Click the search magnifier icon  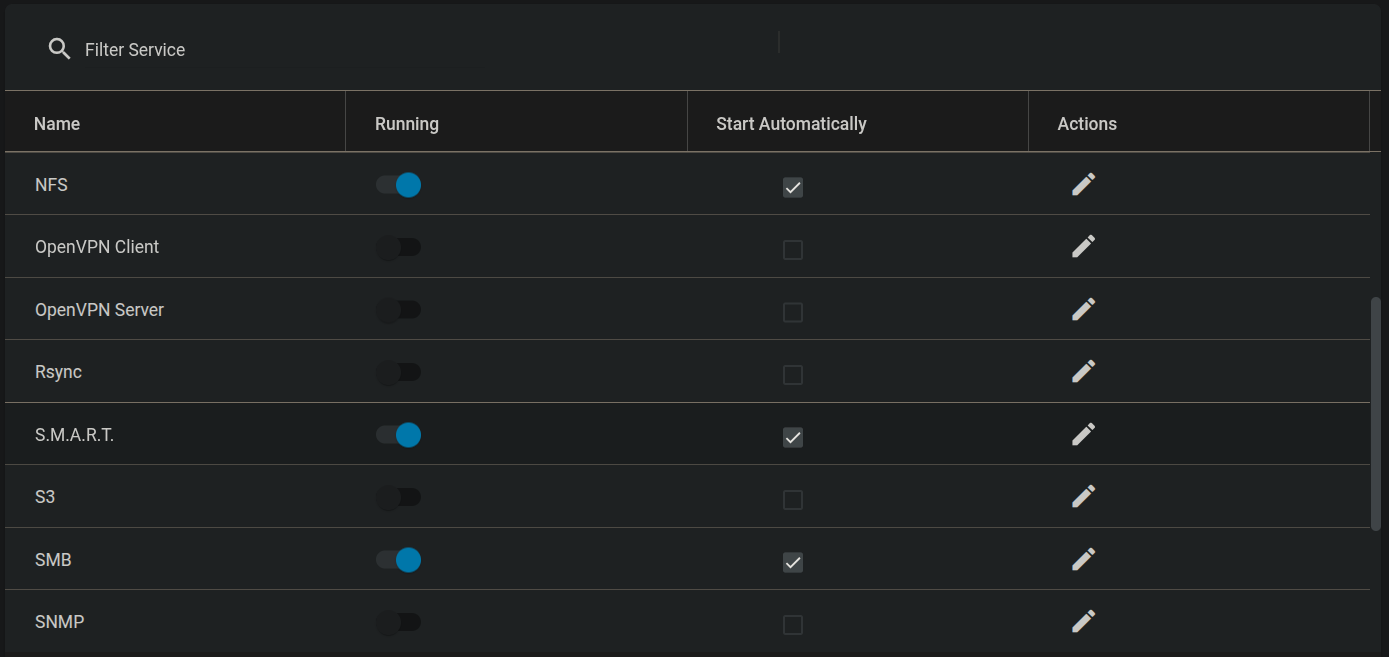59,49
